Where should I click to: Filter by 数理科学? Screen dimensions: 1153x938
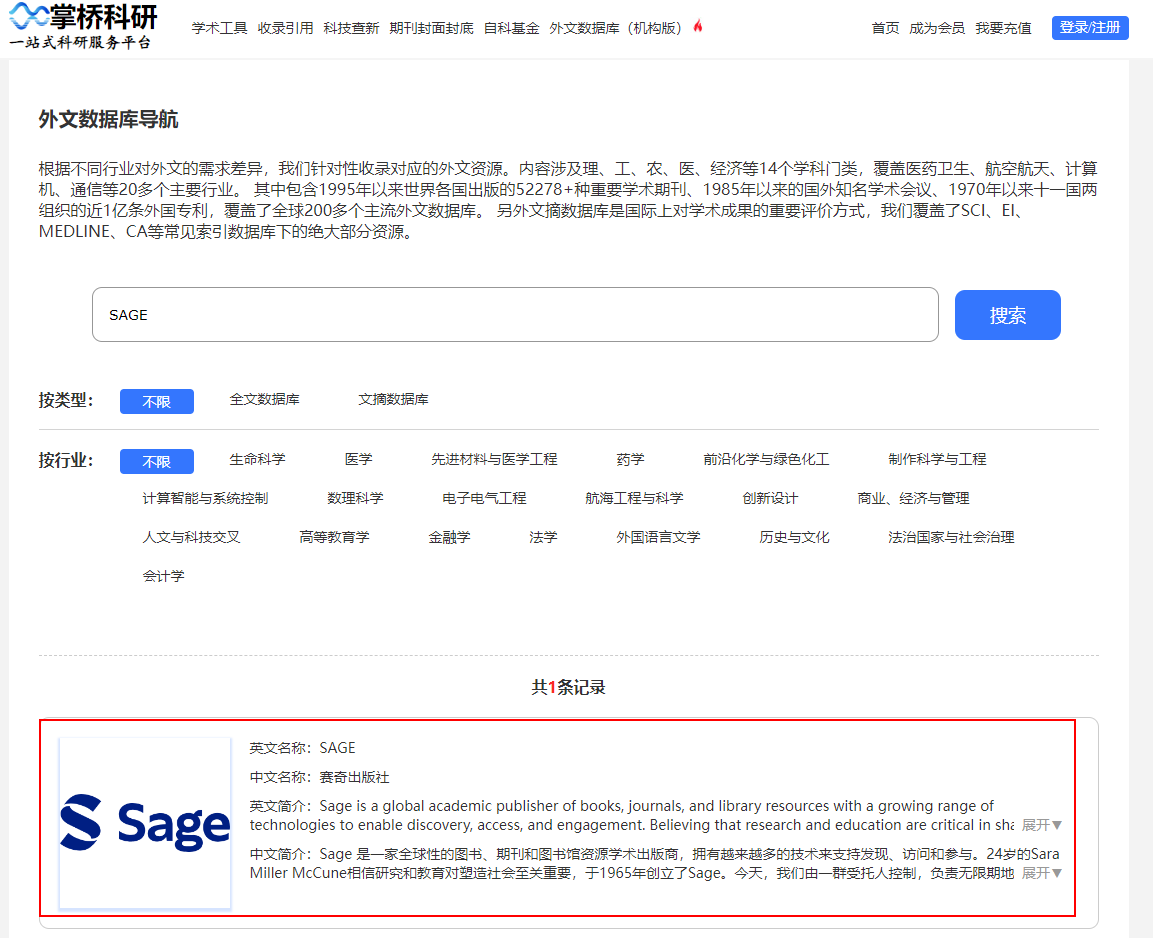tap(355, 498)
